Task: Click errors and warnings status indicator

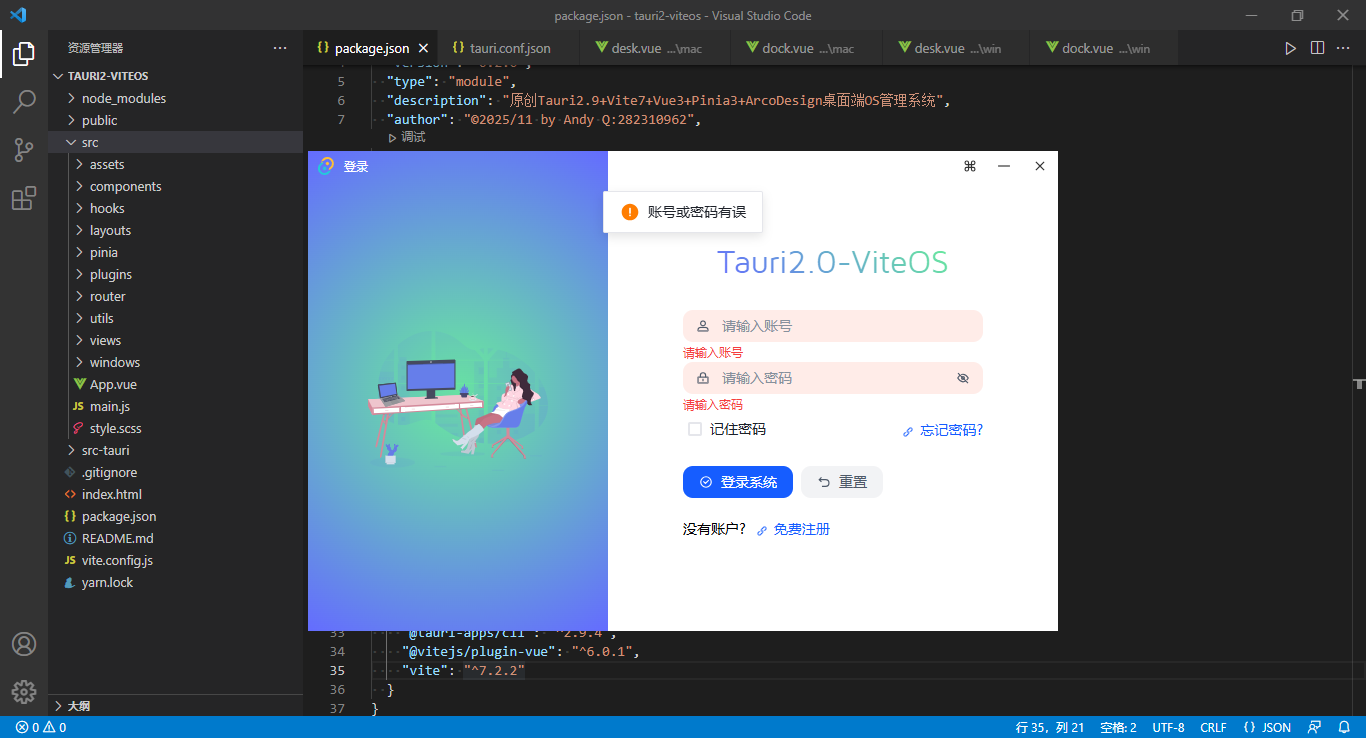Action: pyautogui.click(x=41, y=728)
